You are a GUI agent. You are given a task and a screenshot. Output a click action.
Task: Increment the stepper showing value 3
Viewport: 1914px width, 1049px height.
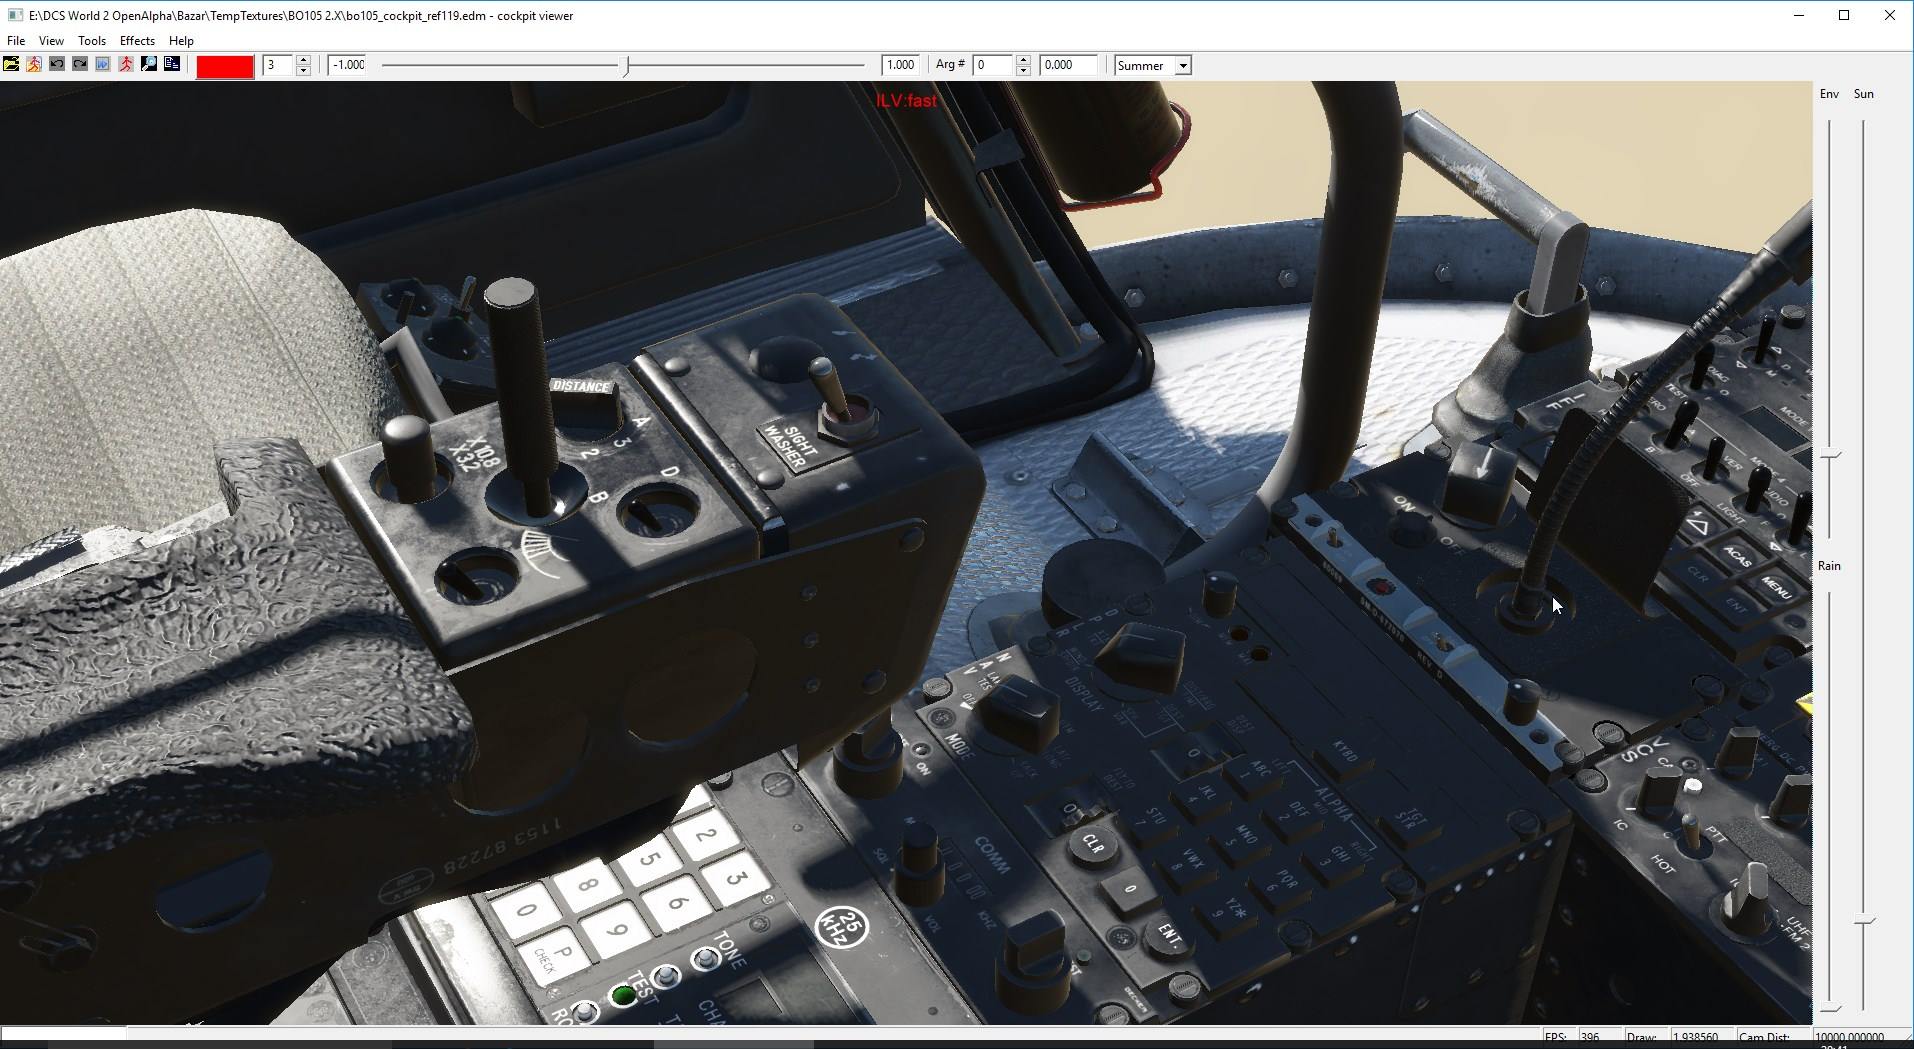303,60
